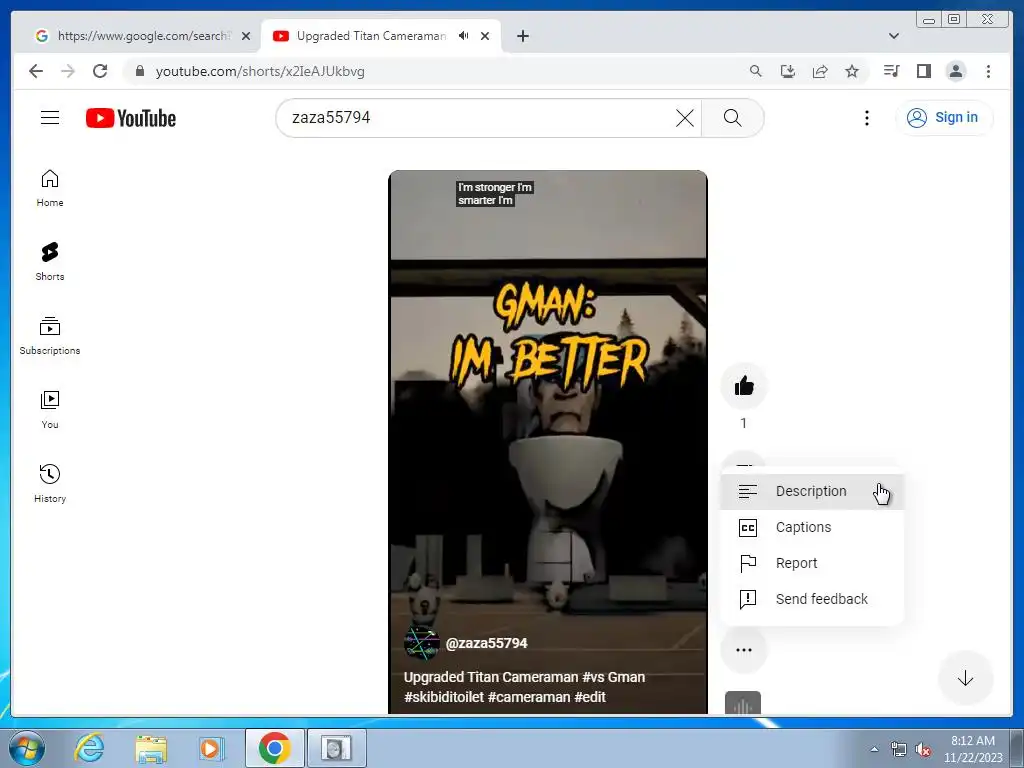Toggle the Chrome side panel
This screenshot has height=768, width=1024.
click(x=923, y=71)
